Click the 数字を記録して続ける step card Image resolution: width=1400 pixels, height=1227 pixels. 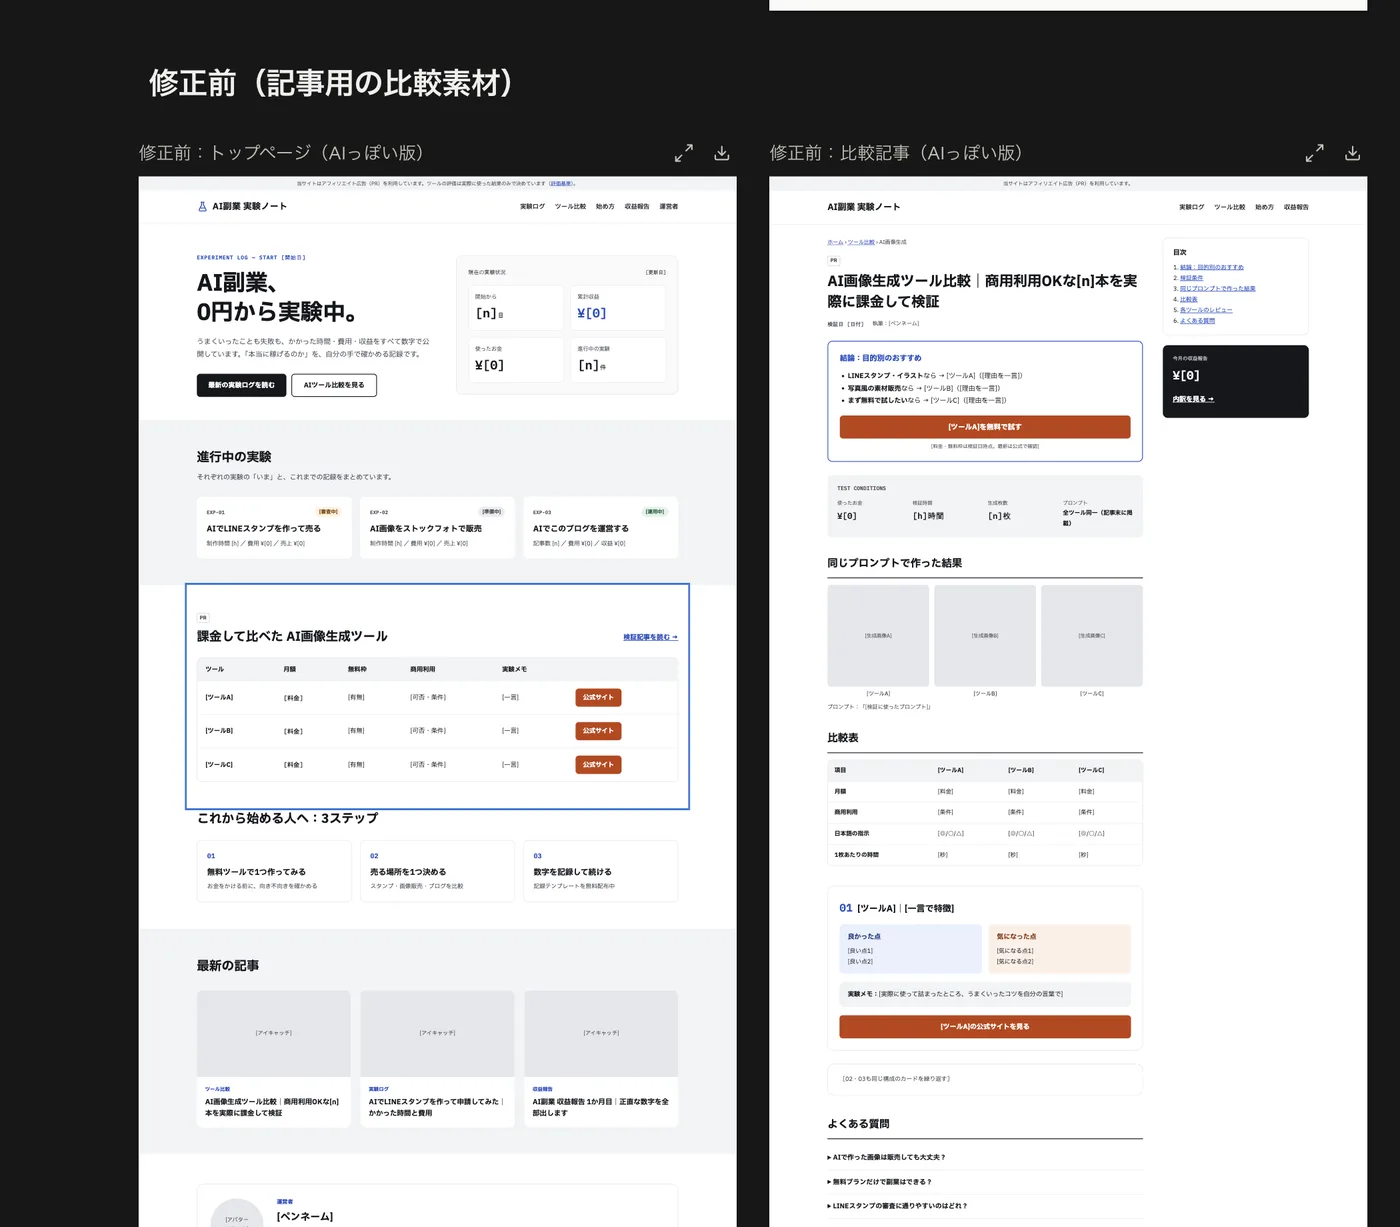click(x=601, y=871)
